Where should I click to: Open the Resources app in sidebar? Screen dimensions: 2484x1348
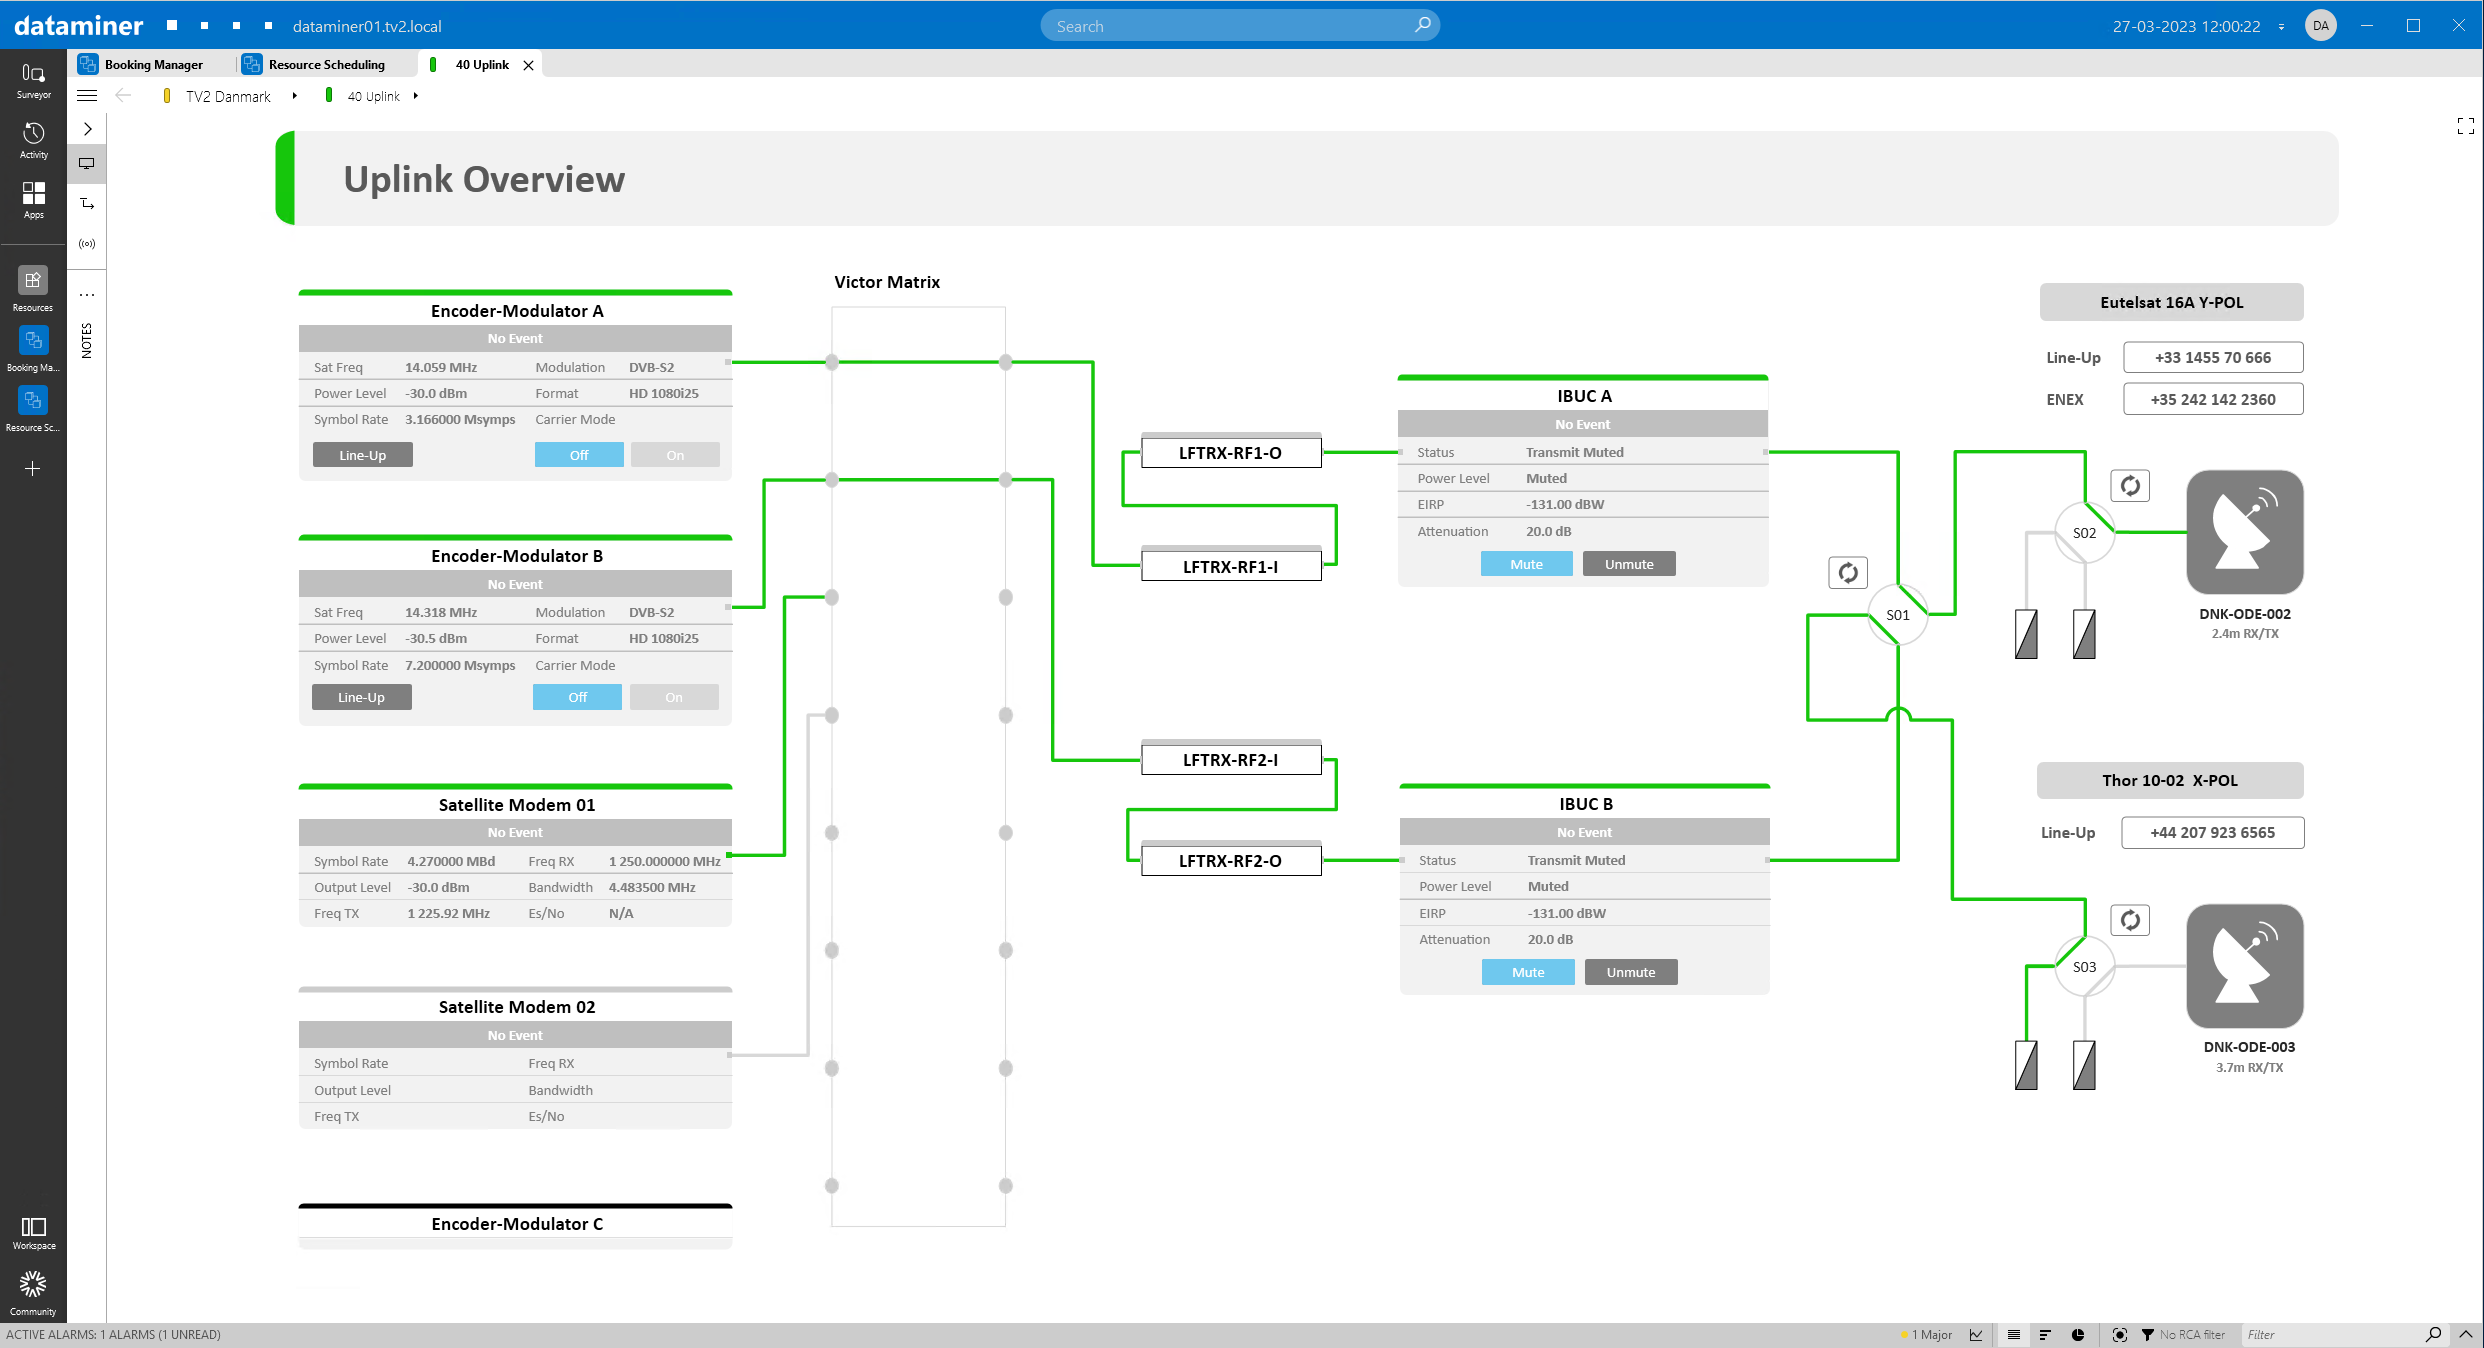point(33,289)
